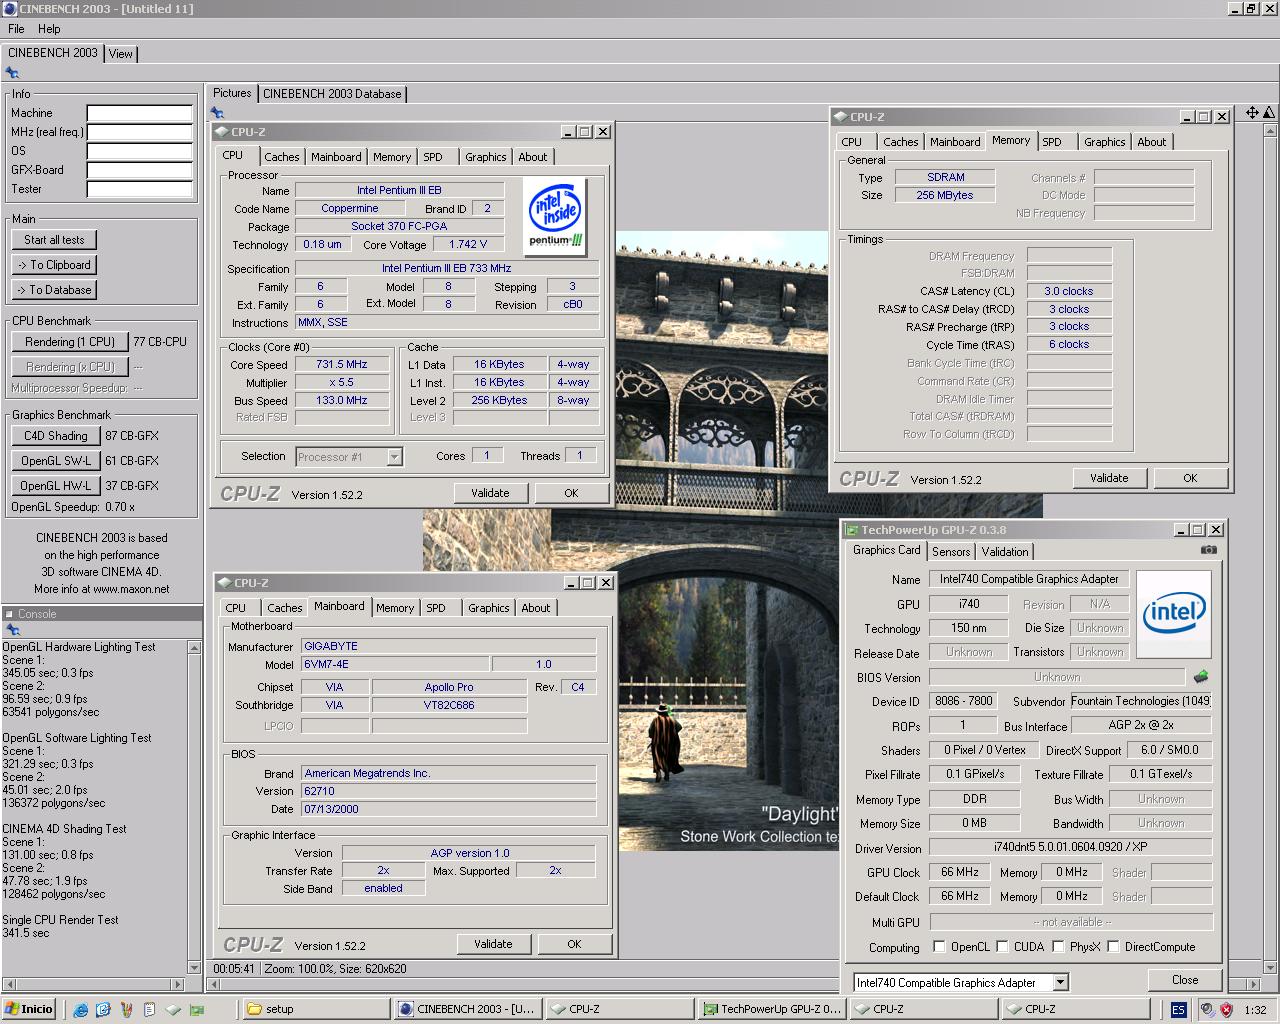This screenshot has width=1280, height=1024.
Task: Open the Caches tab in top-left CPU-Z window
Action: (x=282, y=157)
